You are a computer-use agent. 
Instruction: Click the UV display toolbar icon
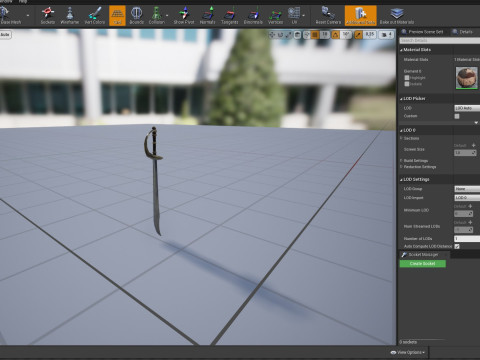(294, 15)
